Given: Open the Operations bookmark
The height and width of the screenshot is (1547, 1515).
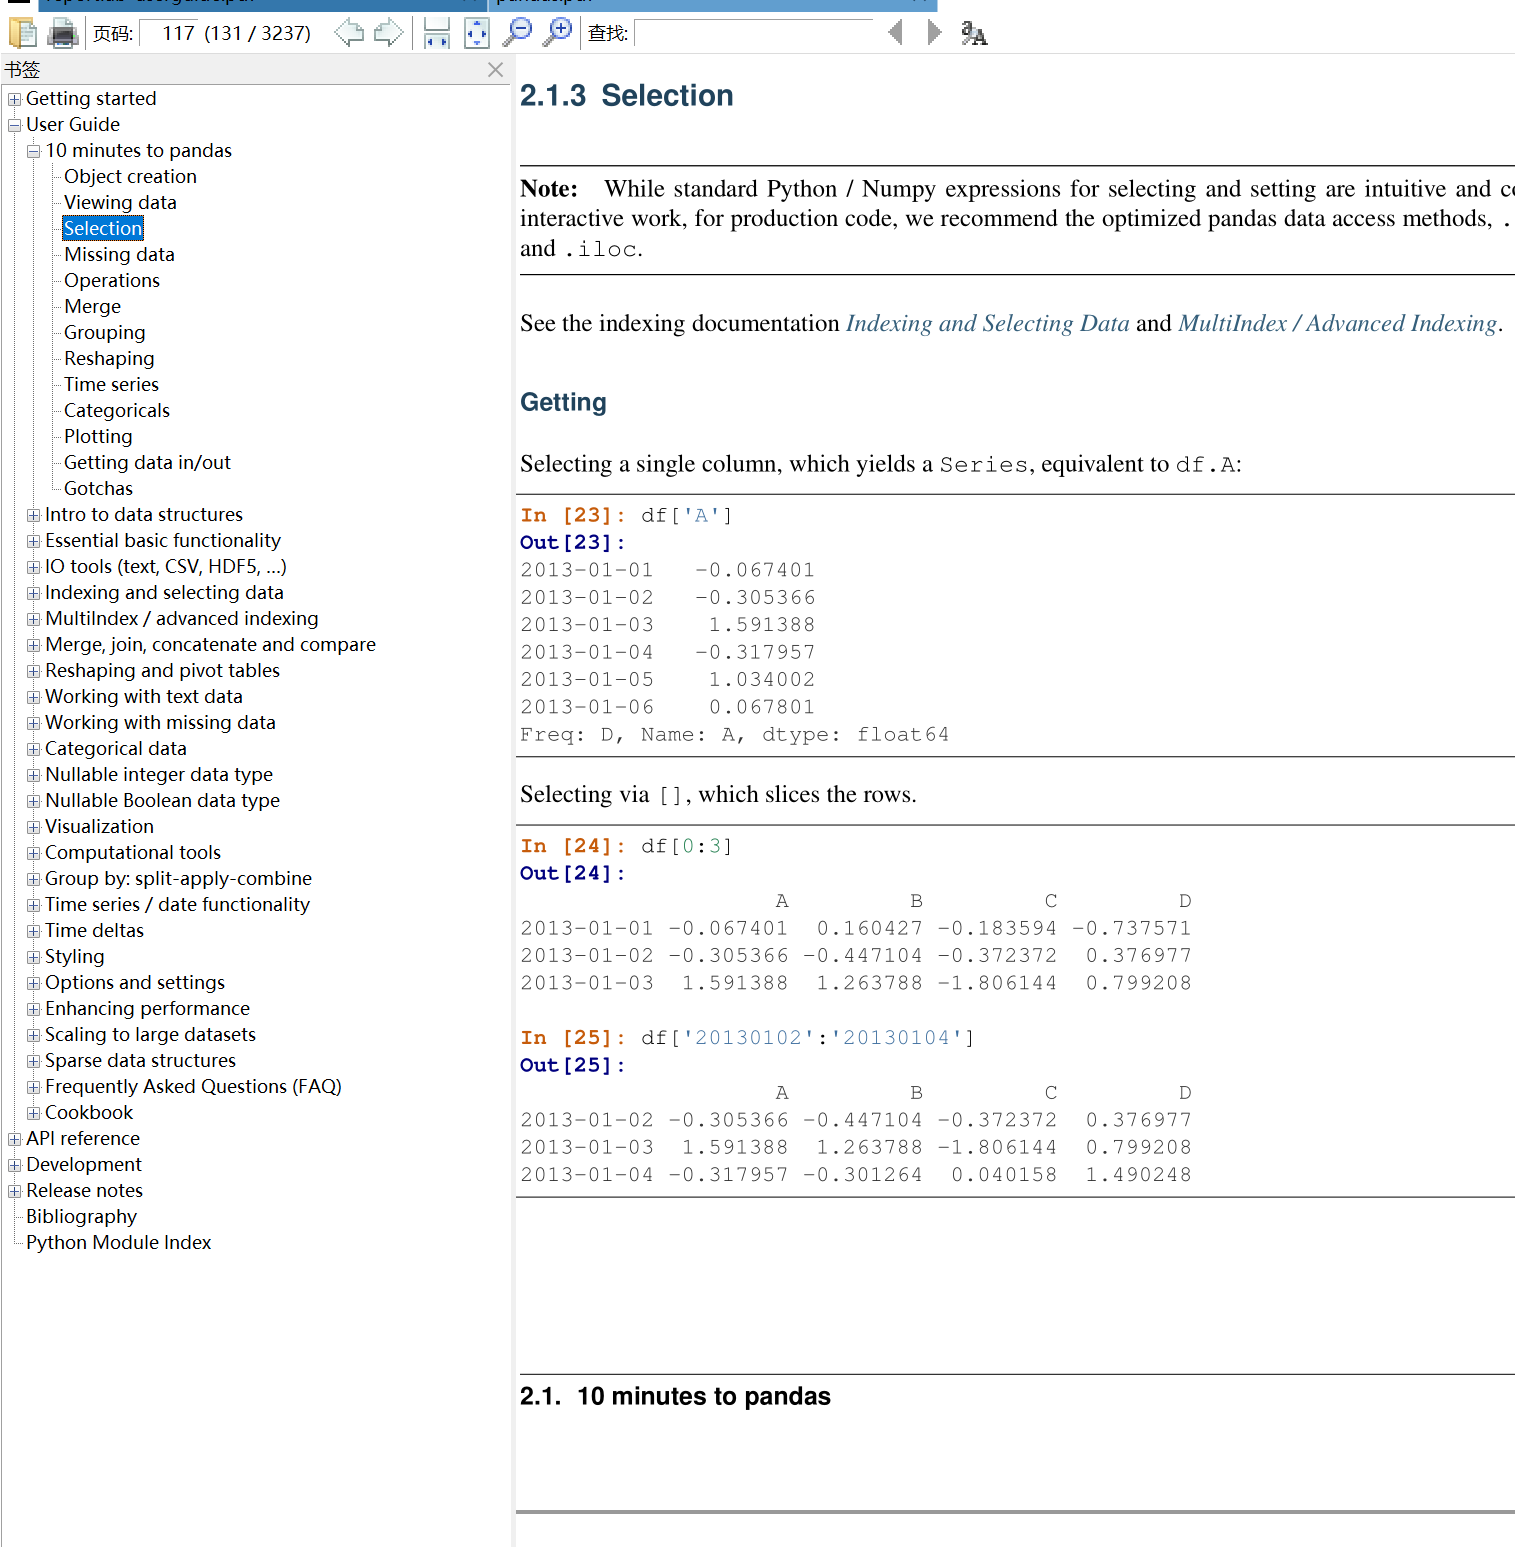Looking at the screenshot, I should [x=112, y=280].
